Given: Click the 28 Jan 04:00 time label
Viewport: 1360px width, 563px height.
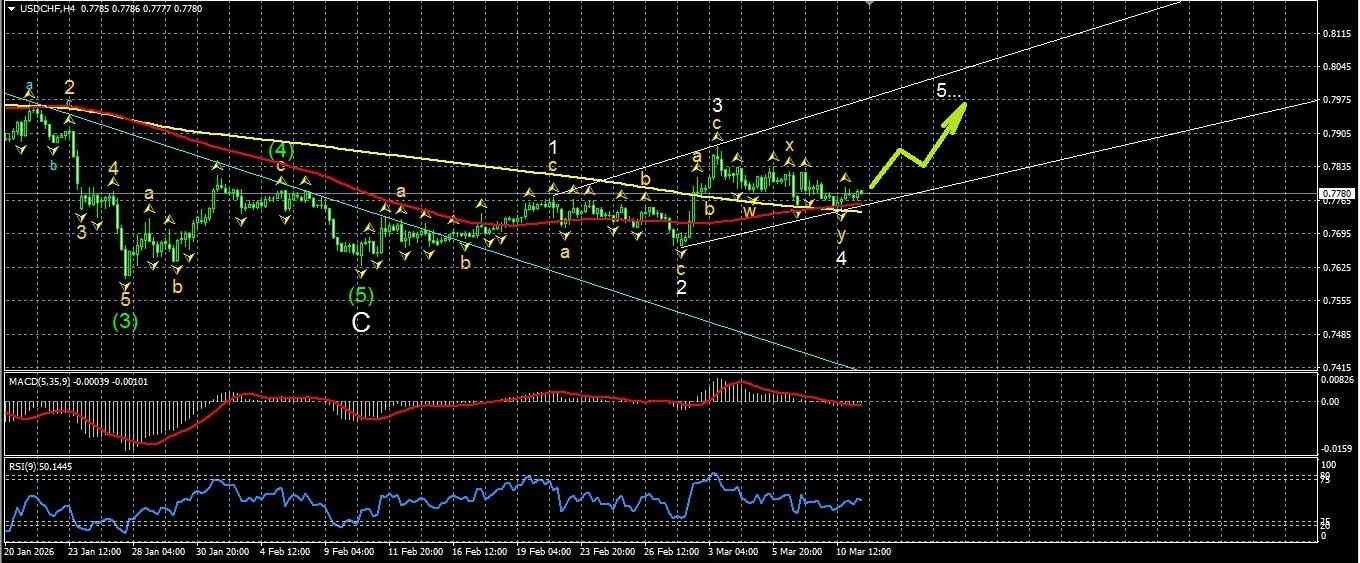Looking at the screenshot, I should tap(159, 551).
